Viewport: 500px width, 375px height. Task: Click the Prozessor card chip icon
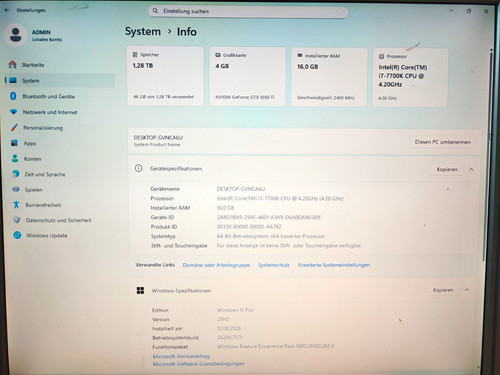(x=382, y=56)
